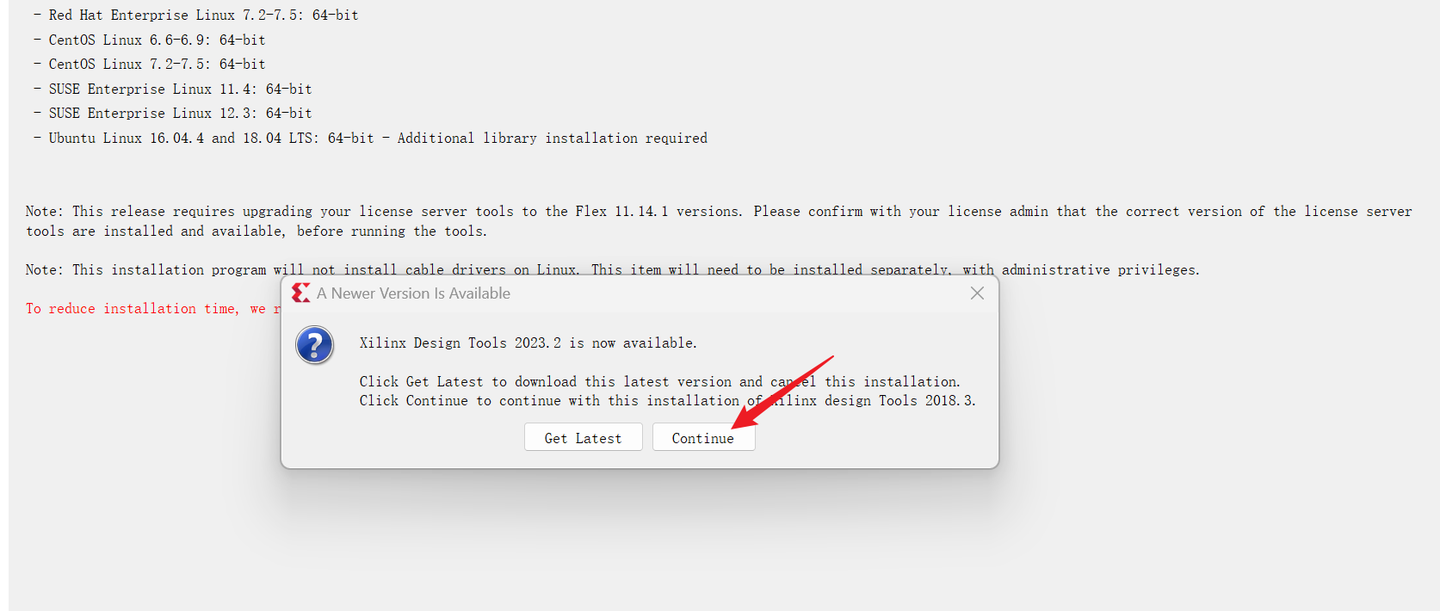Click "Additional library installation required" text
Screen dimensions: 1440x611
[552, 138]
